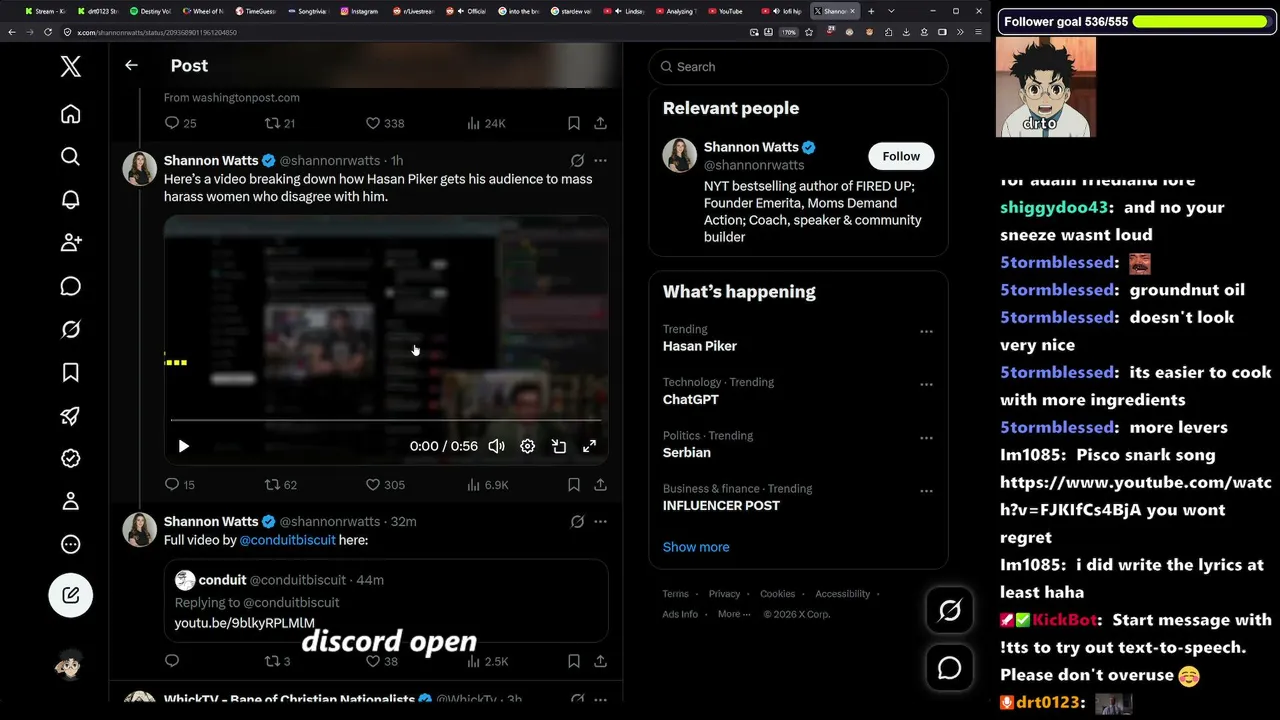Image resolution: width=1280 pixels, height=720 pixels.
Task: Open the youtu.be link in quoted post
Action: point(245,623)
